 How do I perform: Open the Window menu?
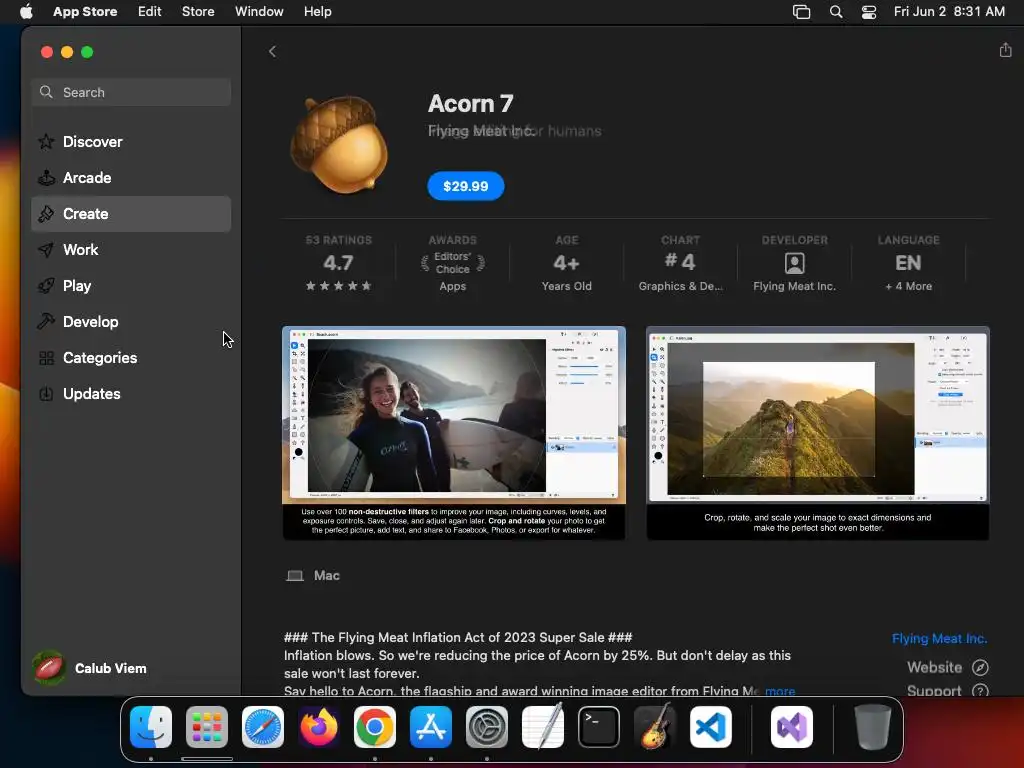tap(259, 12)
